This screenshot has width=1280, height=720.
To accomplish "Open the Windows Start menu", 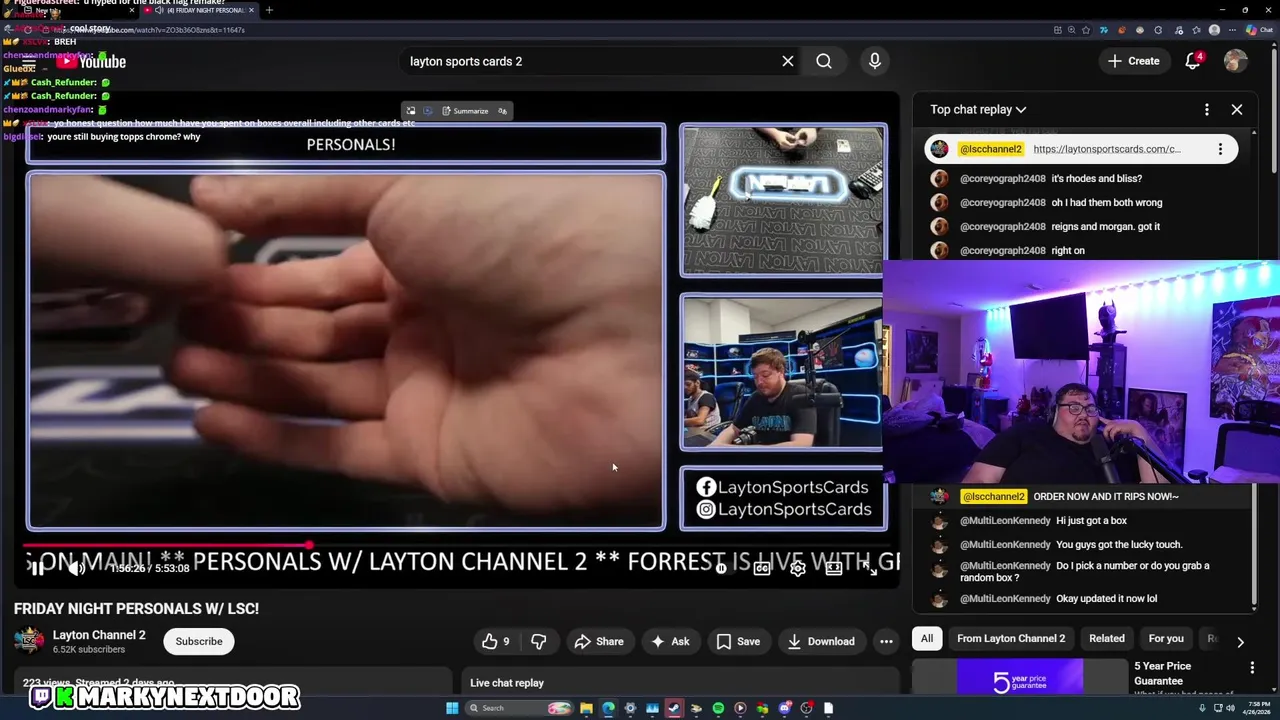I will pos(452,708).
